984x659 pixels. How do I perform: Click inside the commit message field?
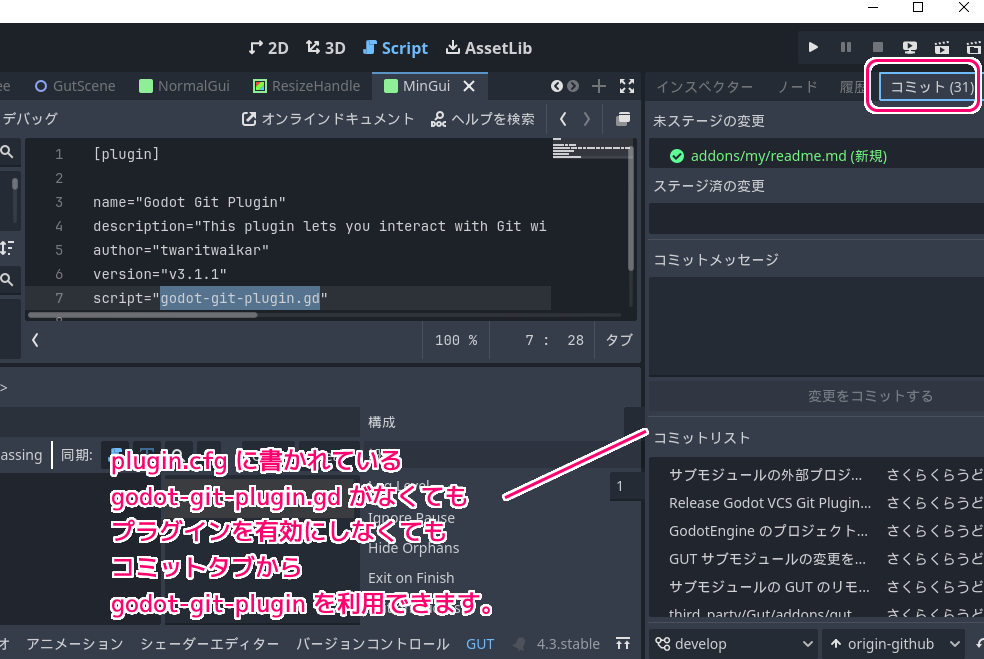point(814,325)
